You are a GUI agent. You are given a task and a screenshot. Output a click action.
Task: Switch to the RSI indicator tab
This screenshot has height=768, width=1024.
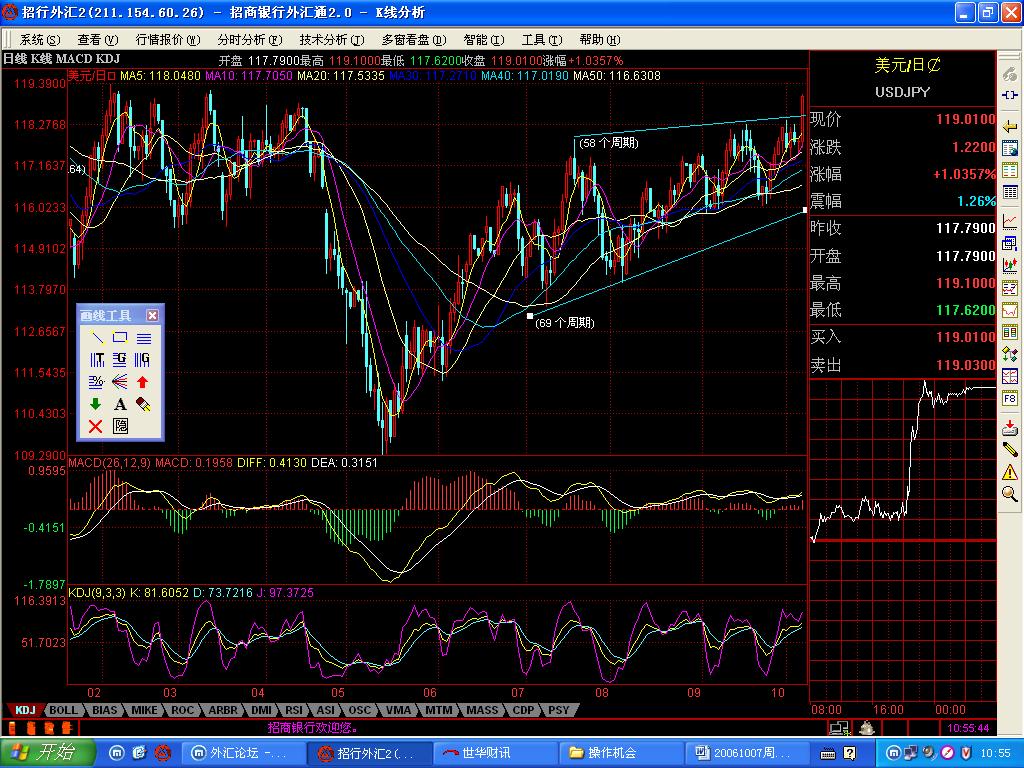coord(294,710)
